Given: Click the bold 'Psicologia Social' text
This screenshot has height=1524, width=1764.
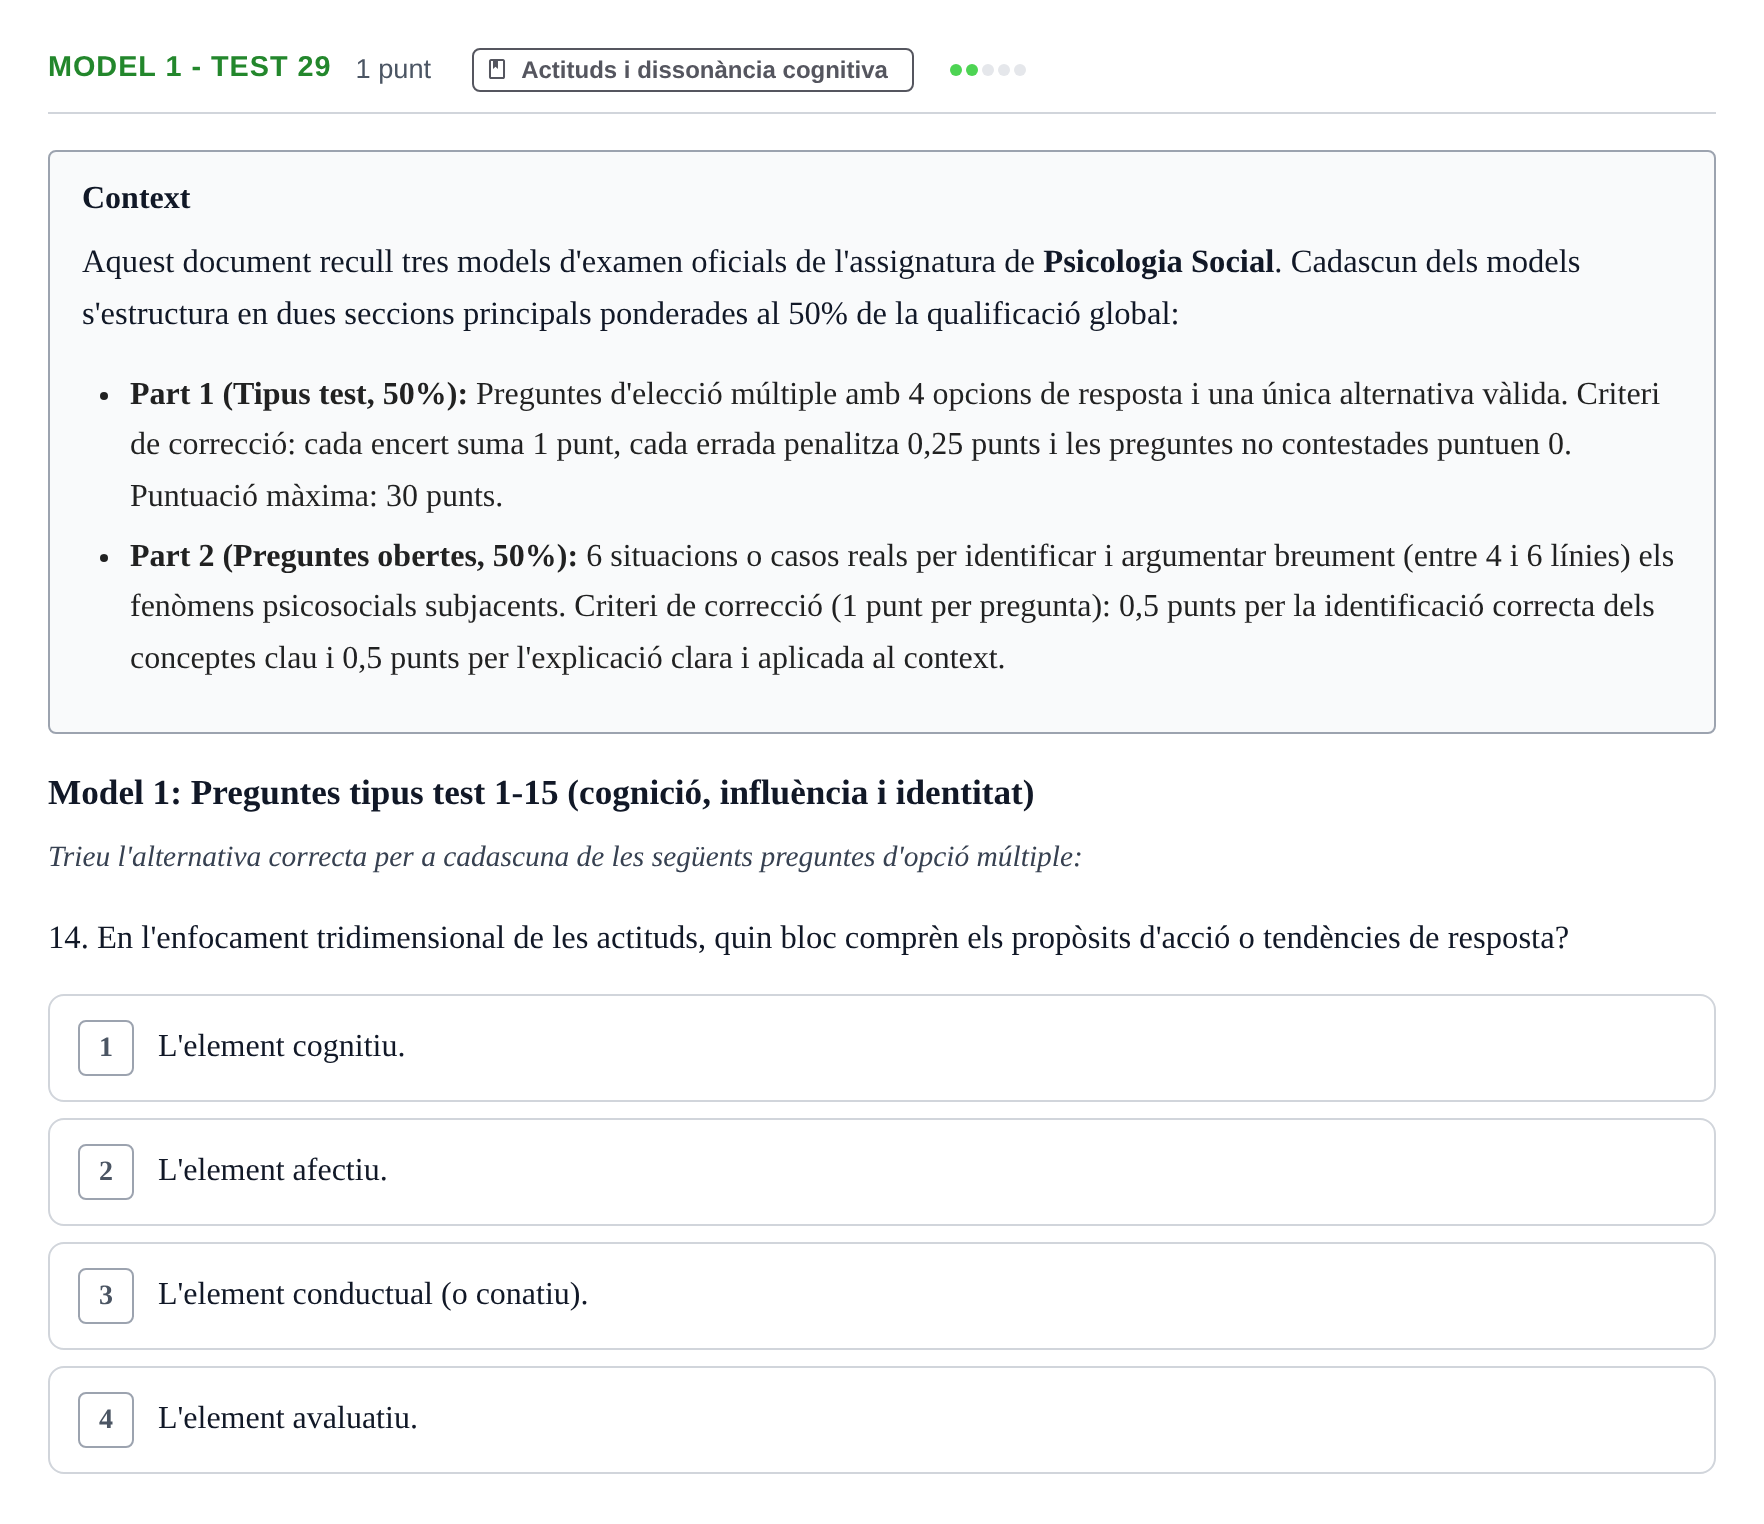Looking at the screenshot, I should [x=1158, y=262].
